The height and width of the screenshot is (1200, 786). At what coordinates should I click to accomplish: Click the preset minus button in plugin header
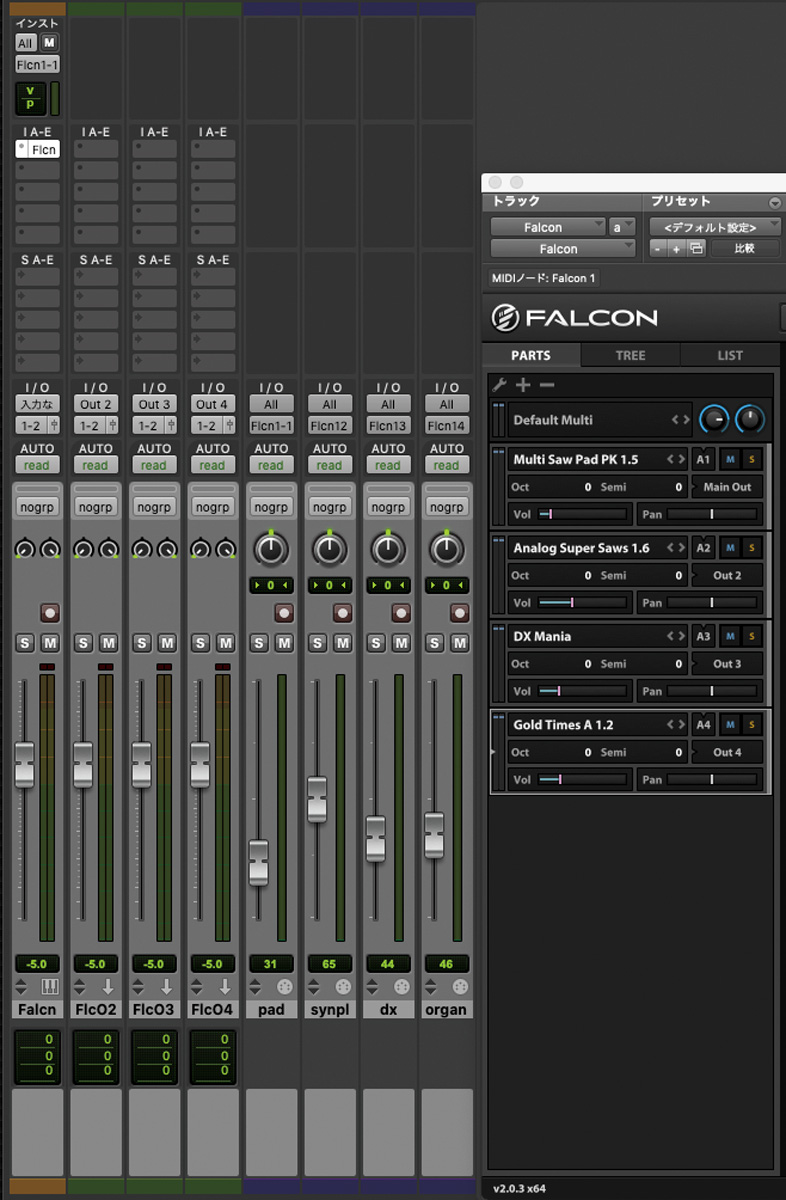[658, 248]
